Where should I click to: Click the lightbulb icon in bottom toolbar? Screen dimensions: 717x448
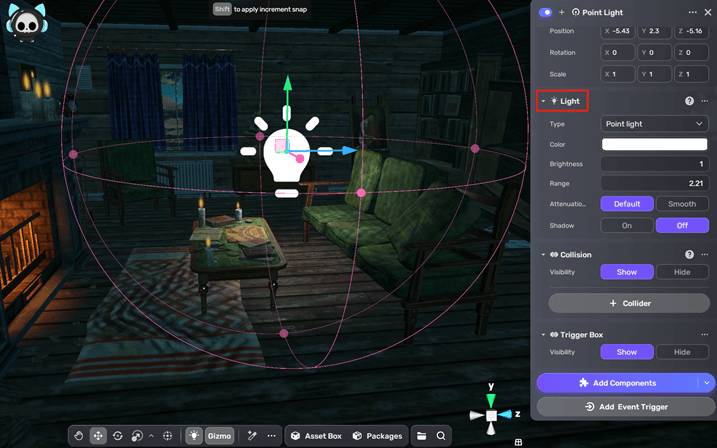coord(194,436)
